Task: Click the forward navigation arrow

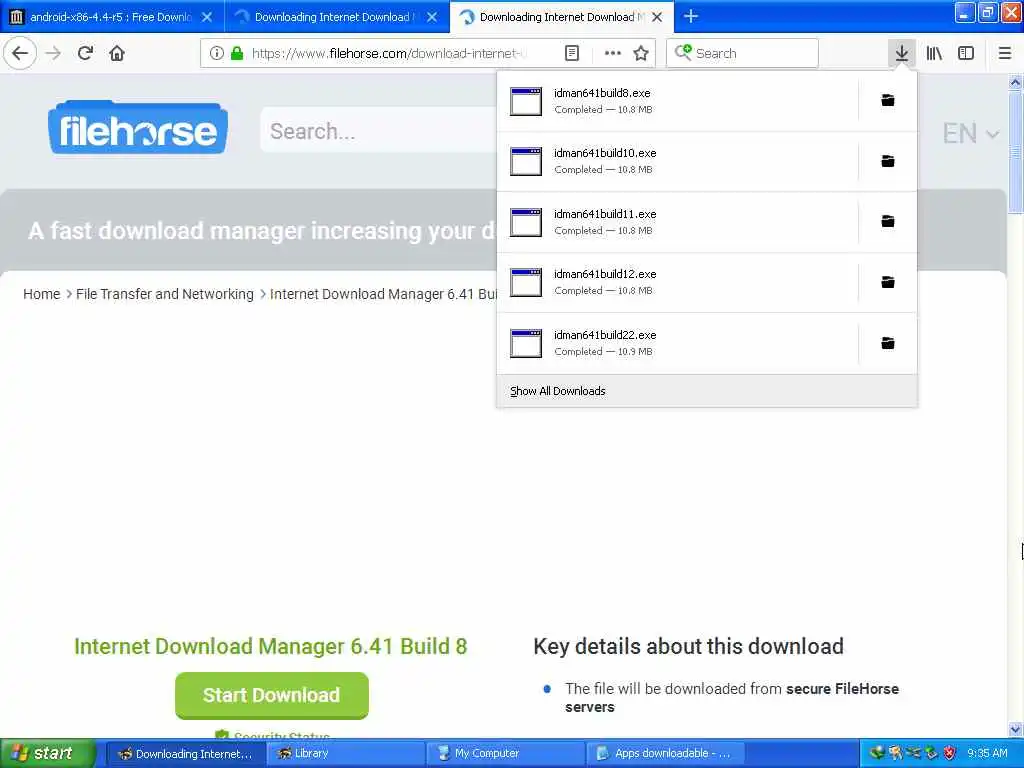Action: click(53, 53)
